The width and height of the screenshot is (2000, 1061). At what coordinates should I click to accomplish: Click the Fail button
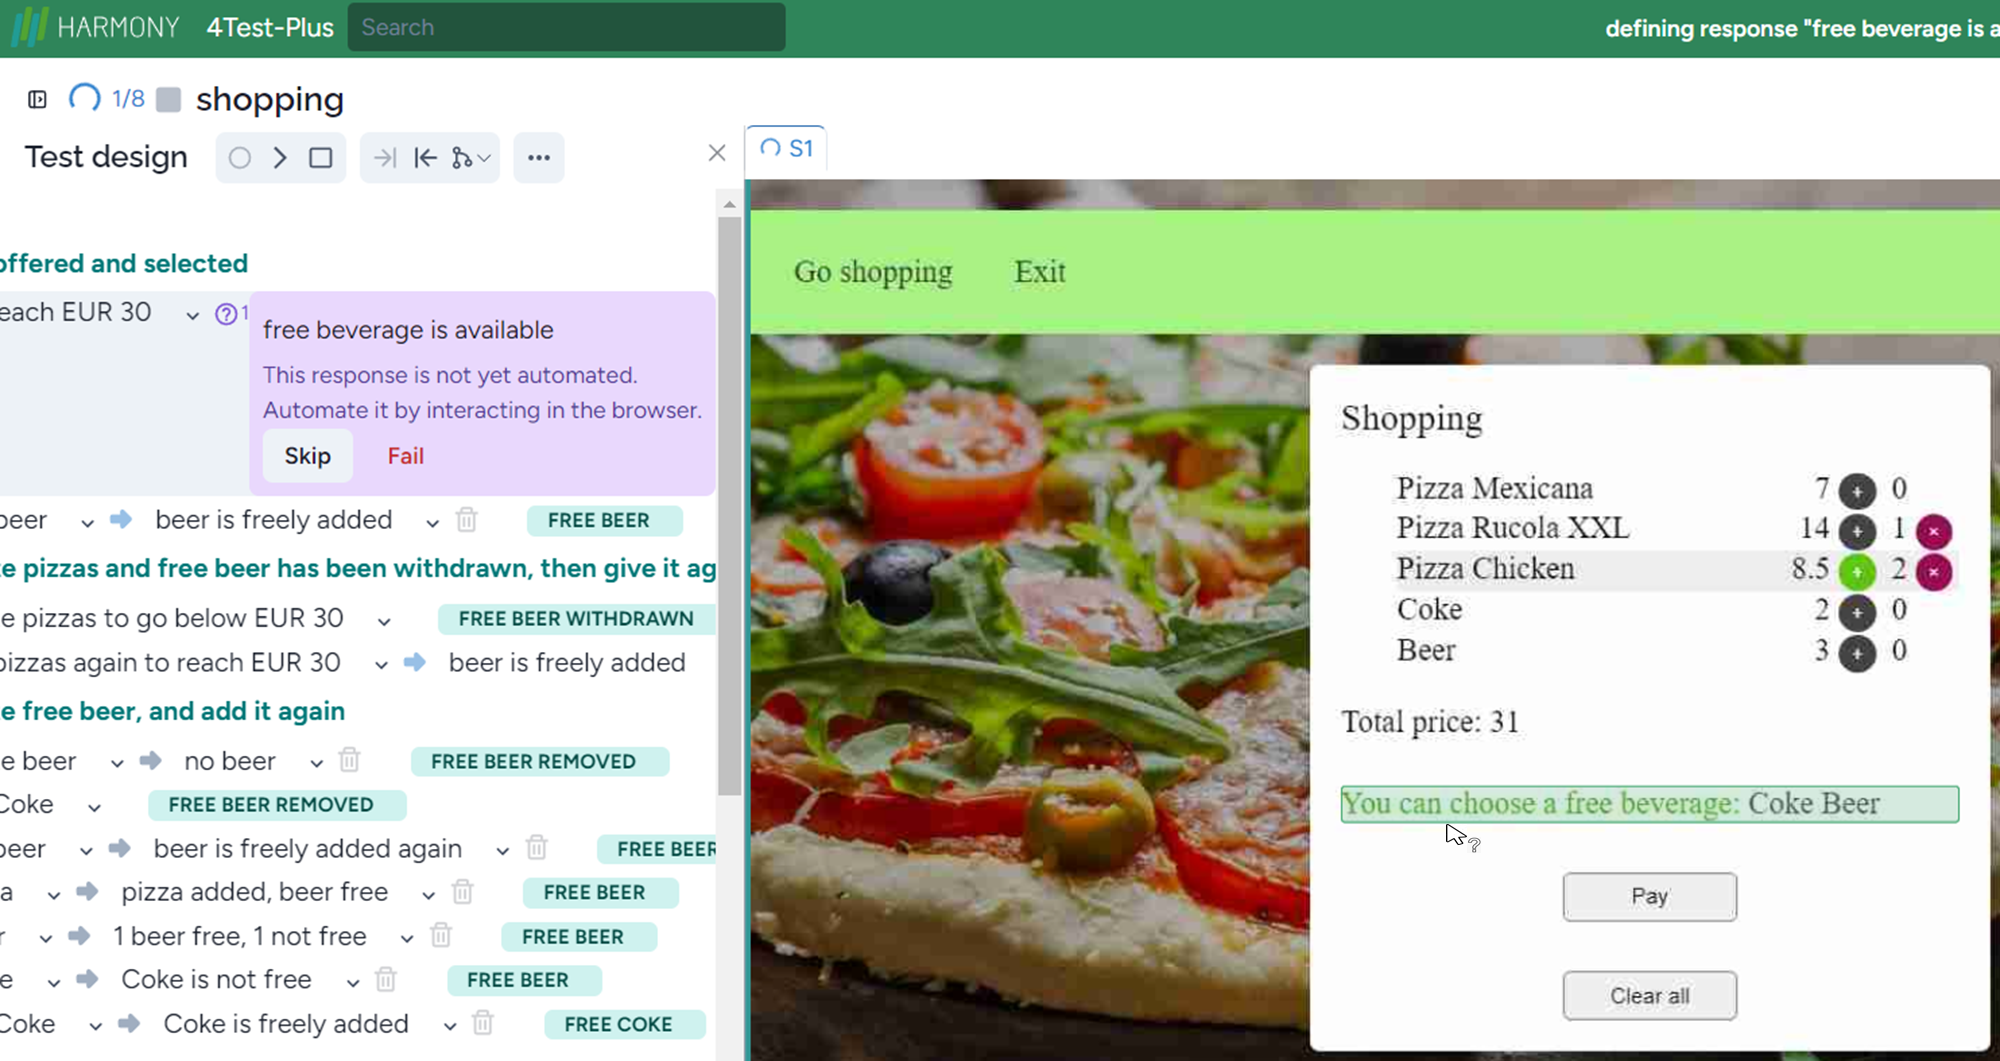coord(406,456)
